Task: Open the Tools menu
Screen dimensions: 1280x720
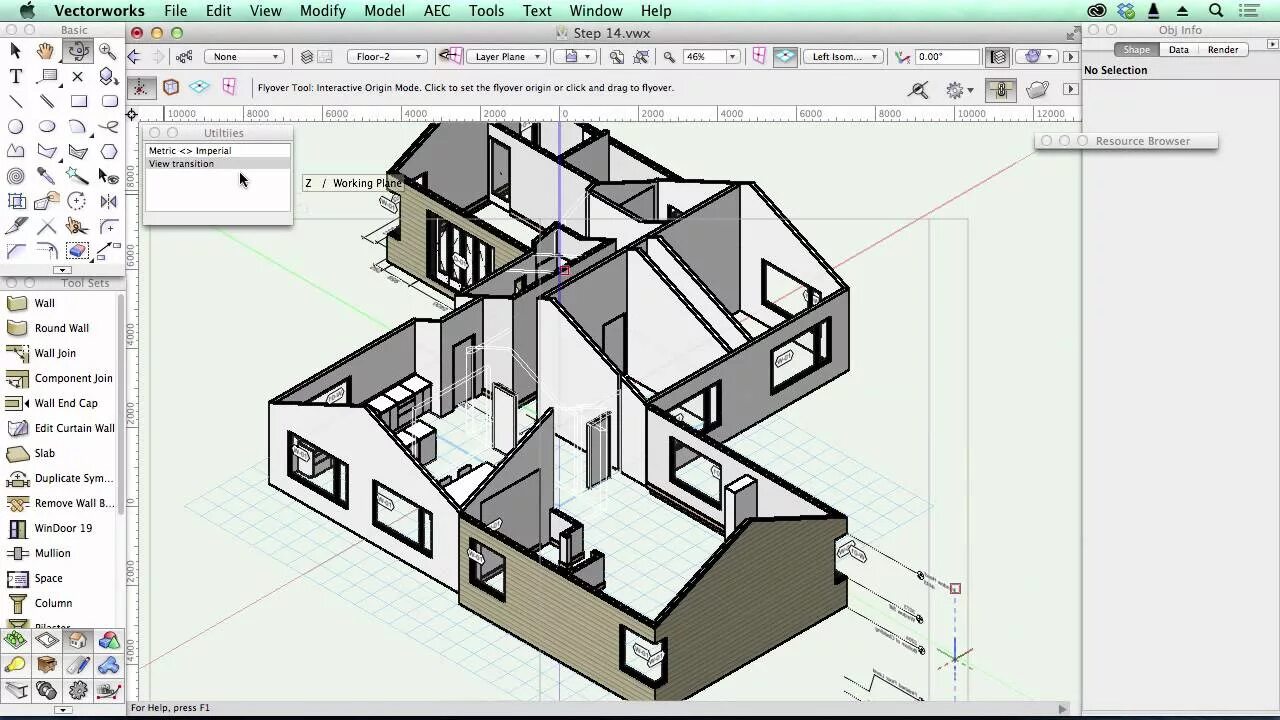Action: pos(486,11)
